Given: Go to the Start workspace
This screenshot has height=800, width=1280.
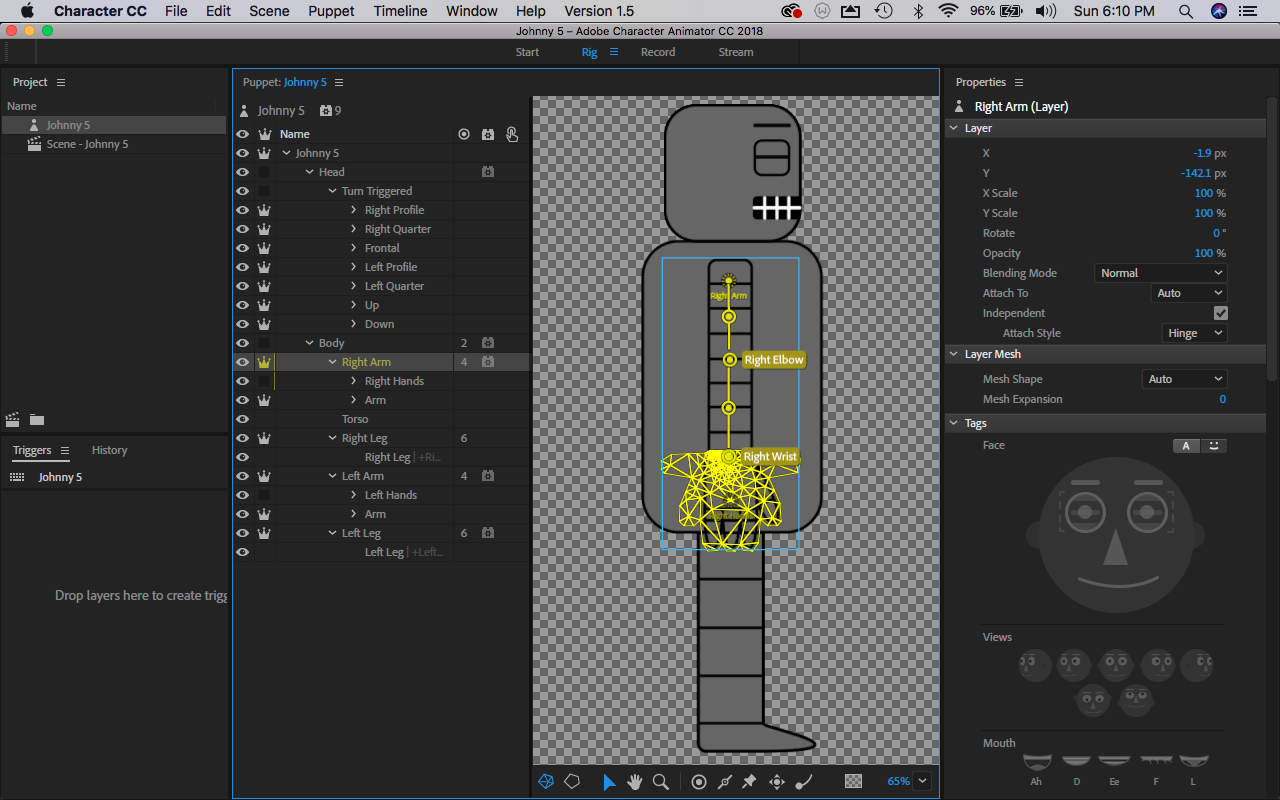Looking at the screenshot, I should [527, 52].
